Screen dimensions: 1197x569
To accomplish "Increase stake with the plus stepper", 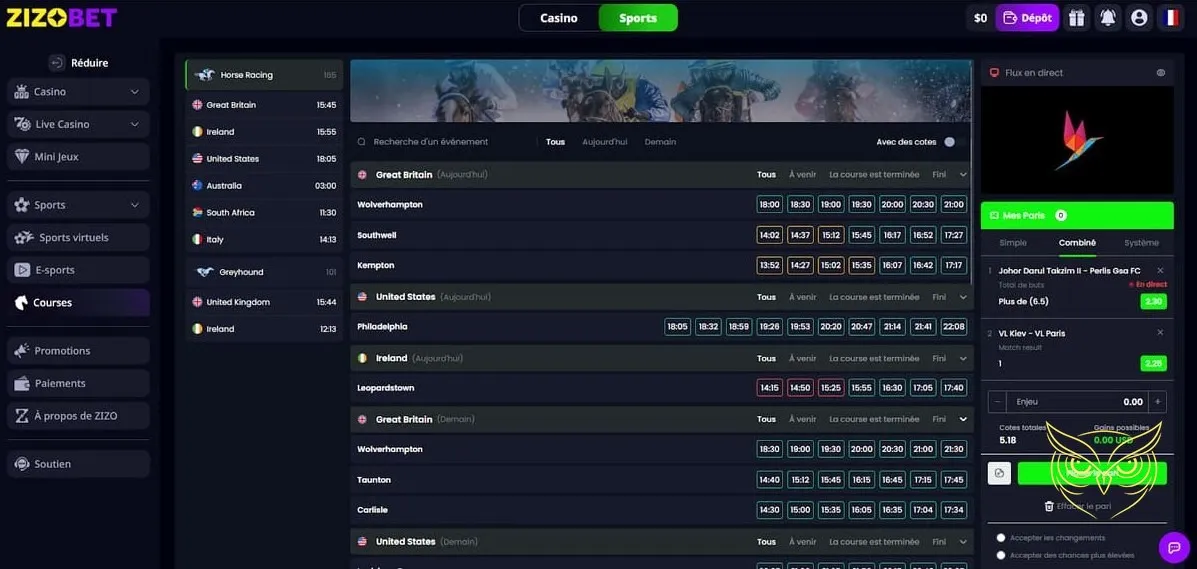I will point(1158,402).
